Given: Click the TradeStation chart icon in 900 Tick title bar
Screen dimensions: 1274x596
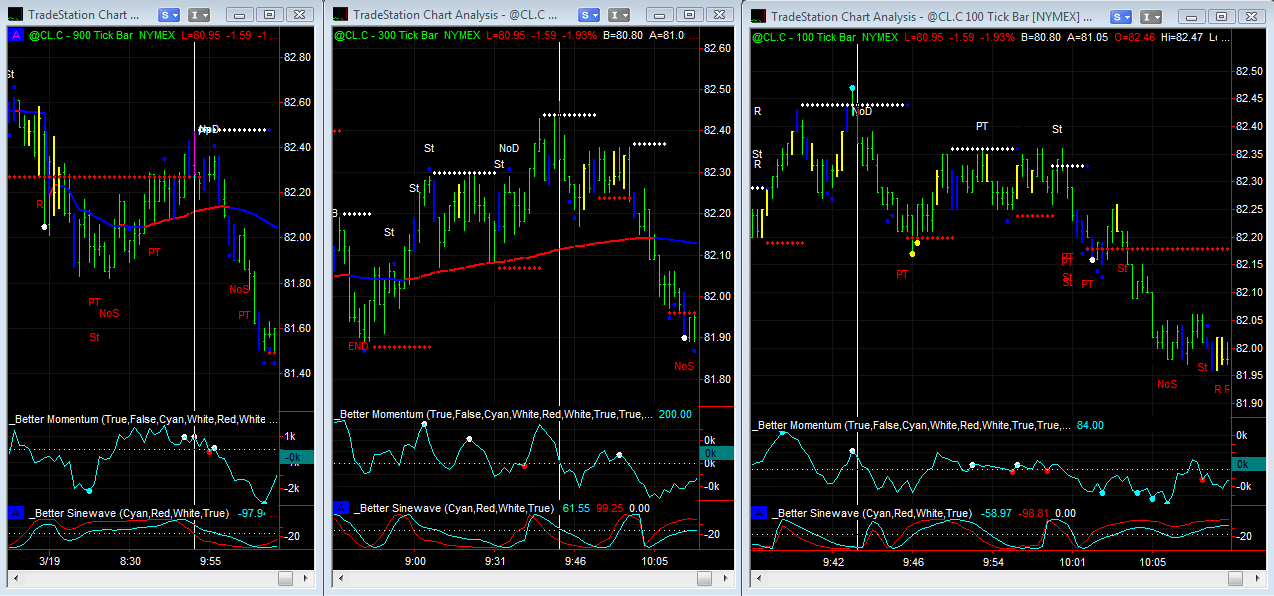Looking at the screenshot, I should click(x=13, y=15).
